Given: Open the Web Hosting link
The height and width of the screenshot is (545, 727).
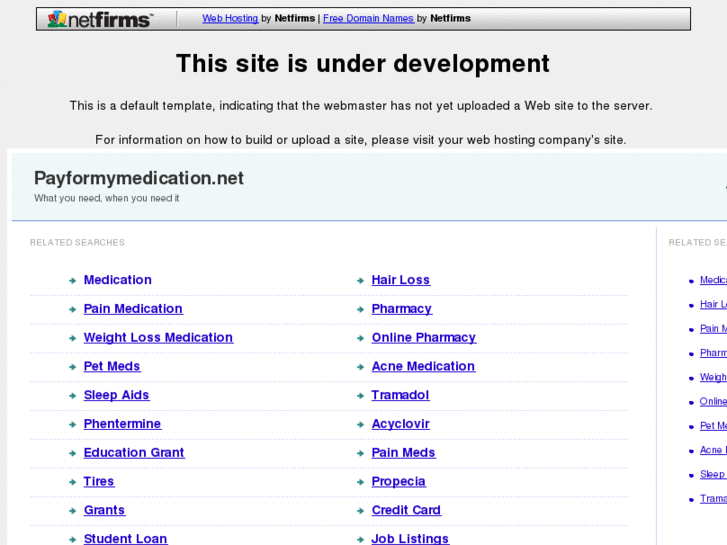Looking at the screenshot, I should pos(230,18).
